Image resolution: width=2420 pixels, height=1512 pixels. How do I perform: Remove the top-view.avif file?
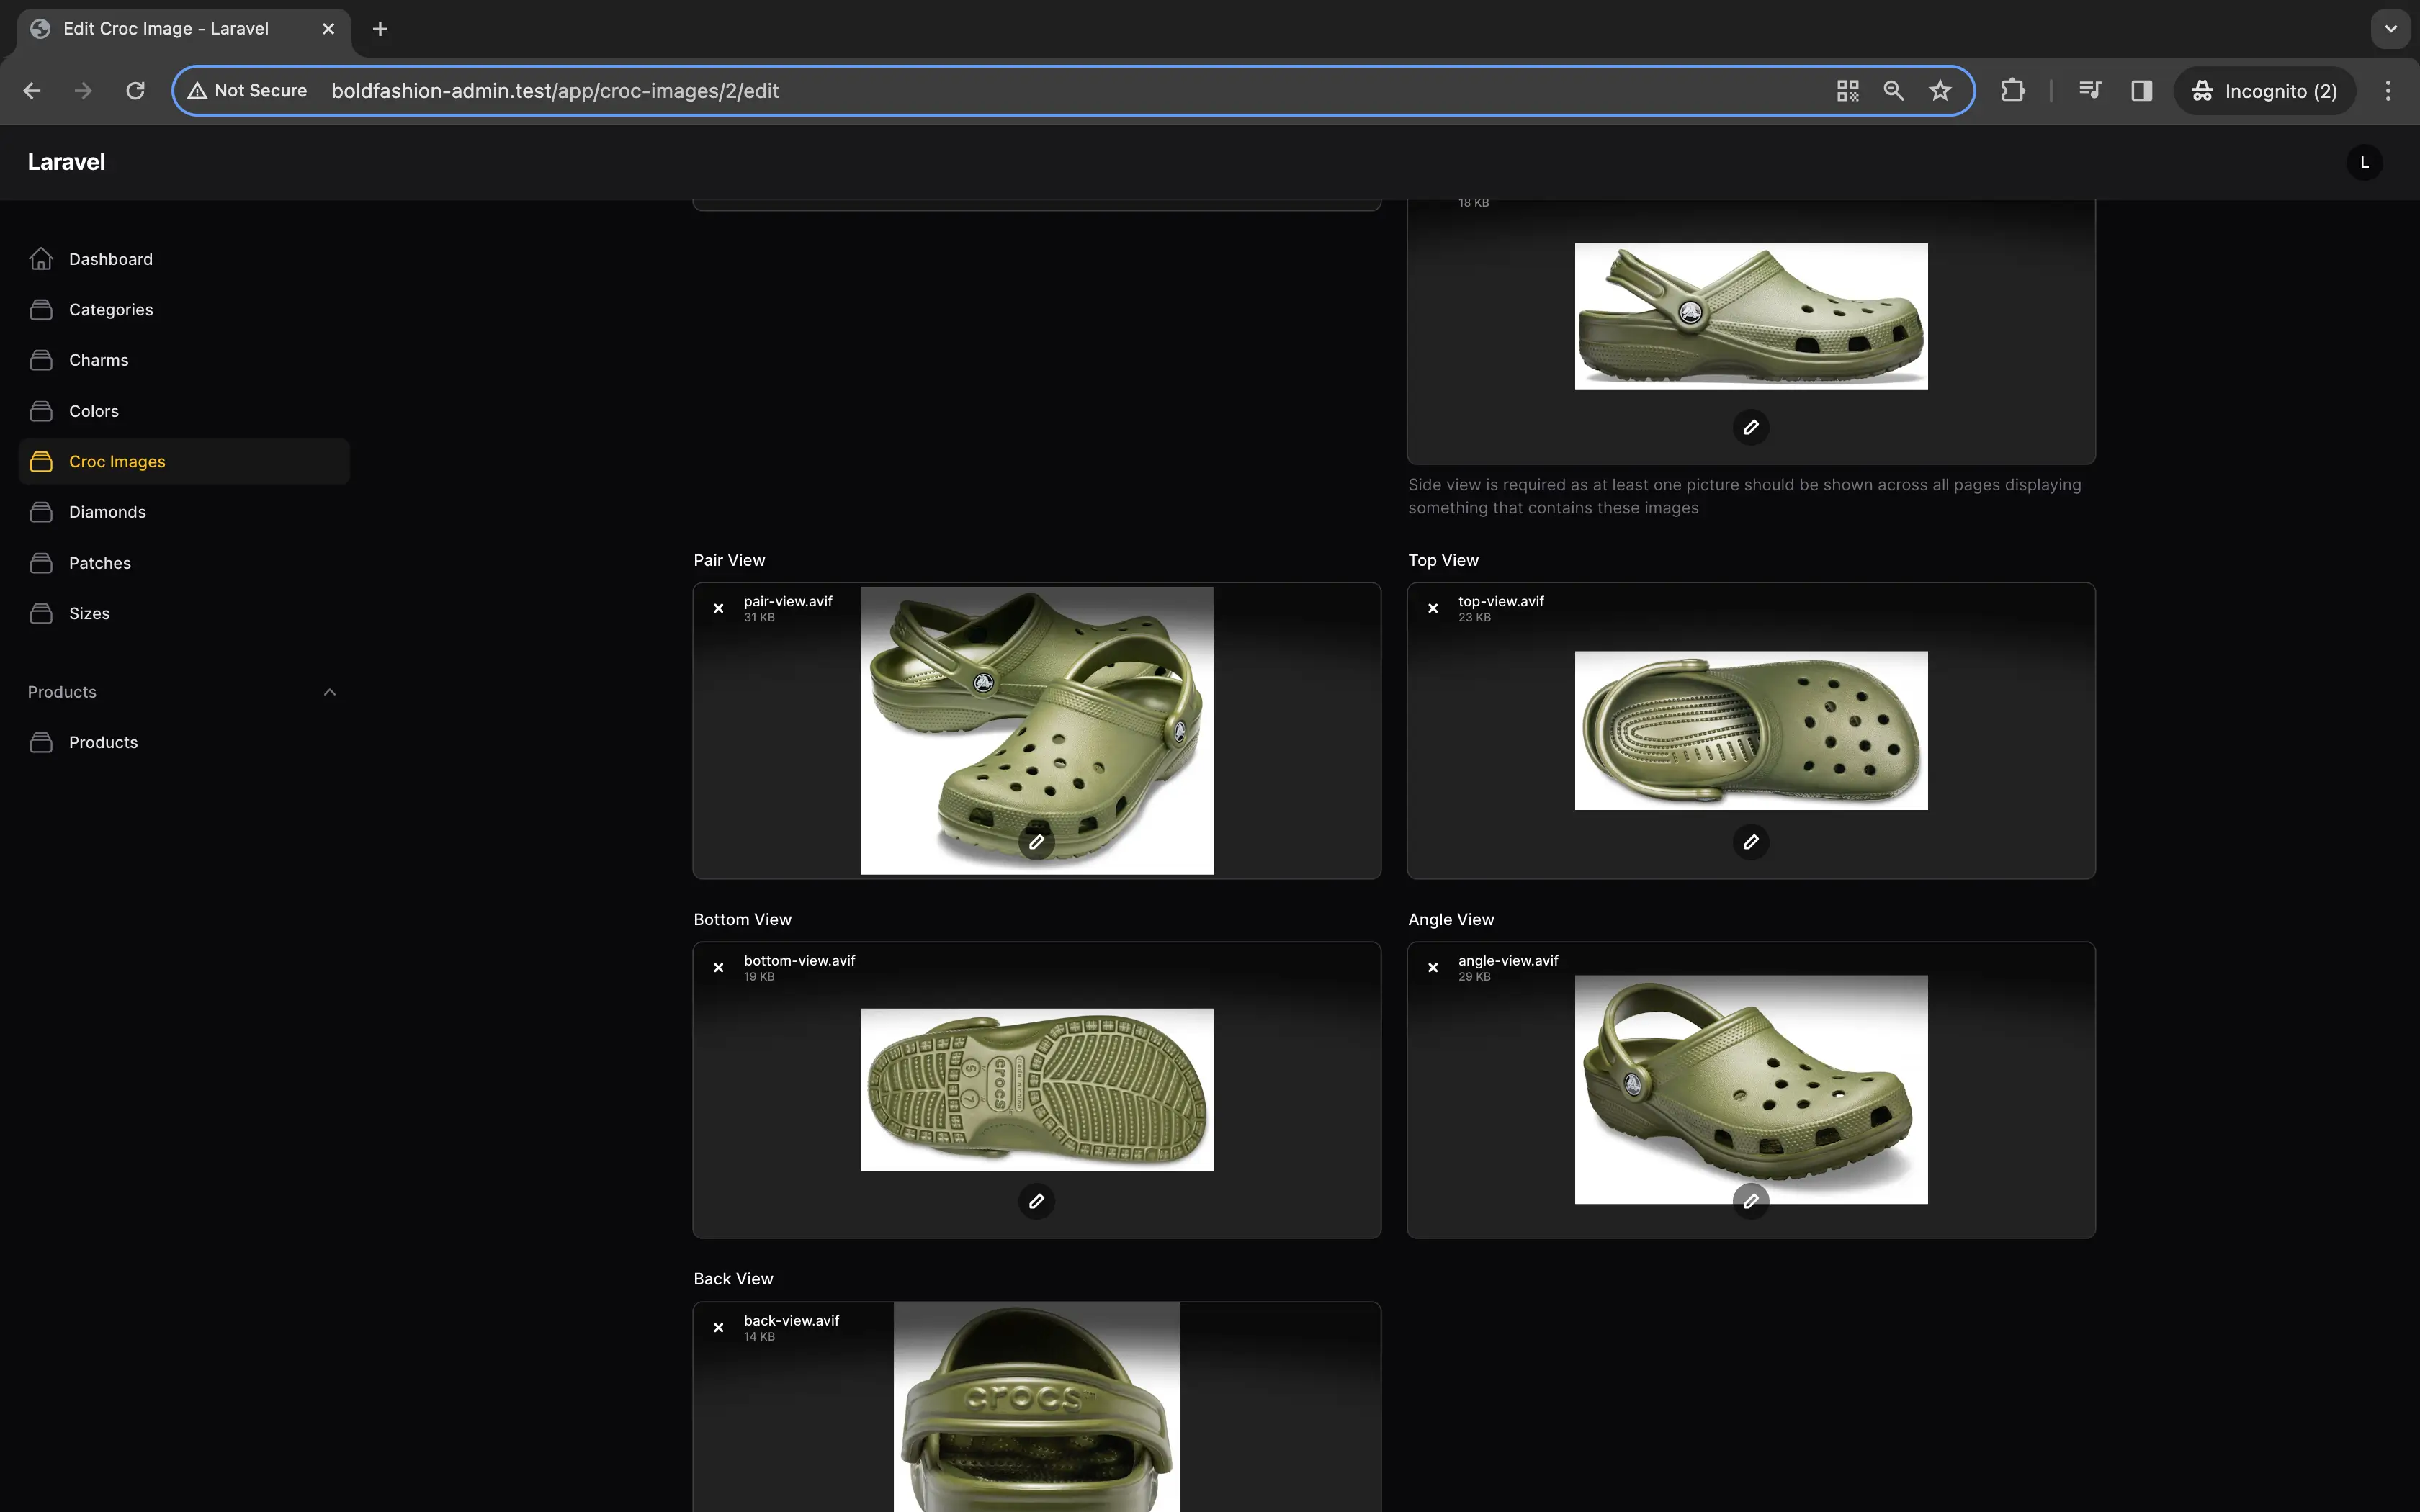[1433, 608]
